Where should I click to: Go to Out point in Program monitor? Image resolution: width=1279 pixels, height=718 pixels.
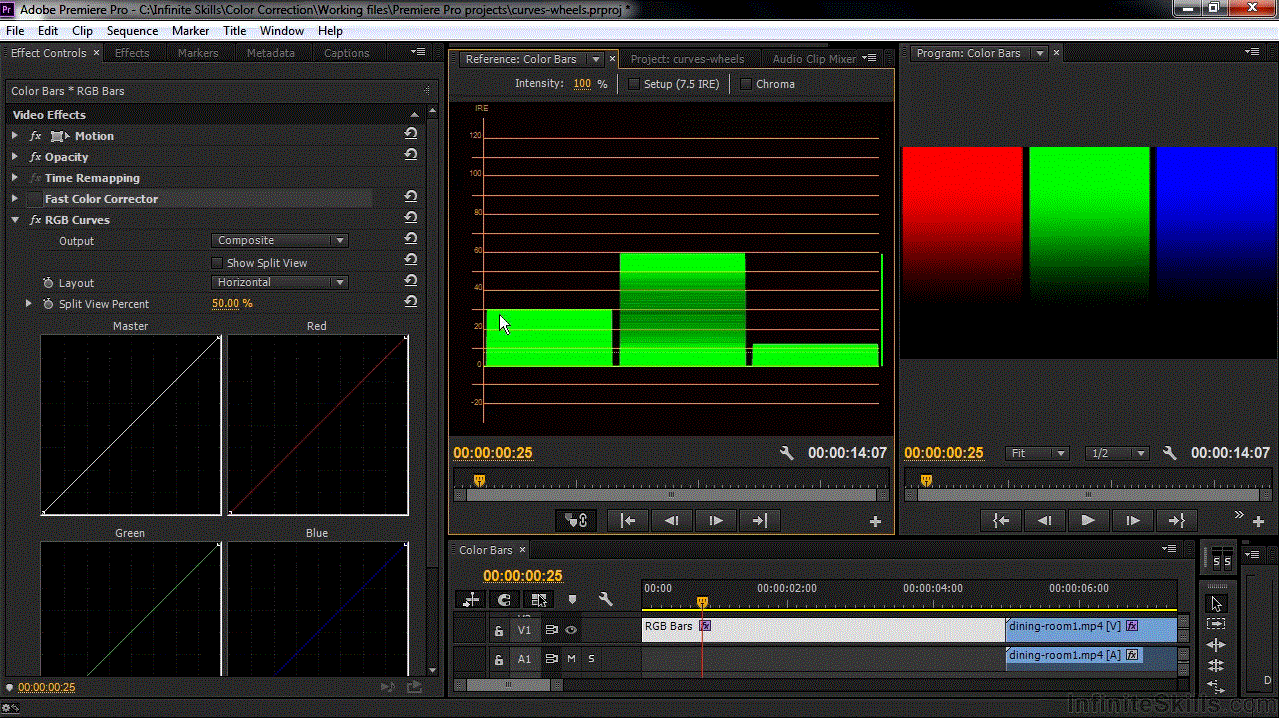(x=1176, y=520)
